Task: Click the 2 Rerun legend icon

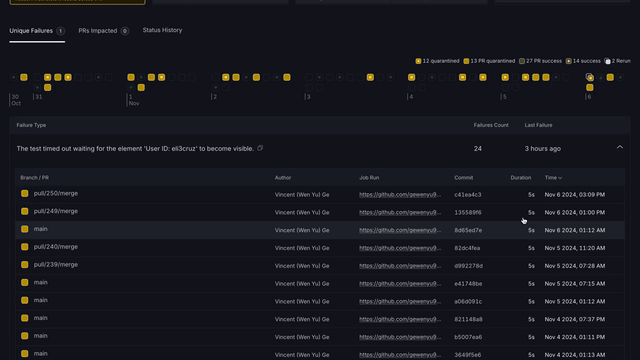Action: (607, 61)
